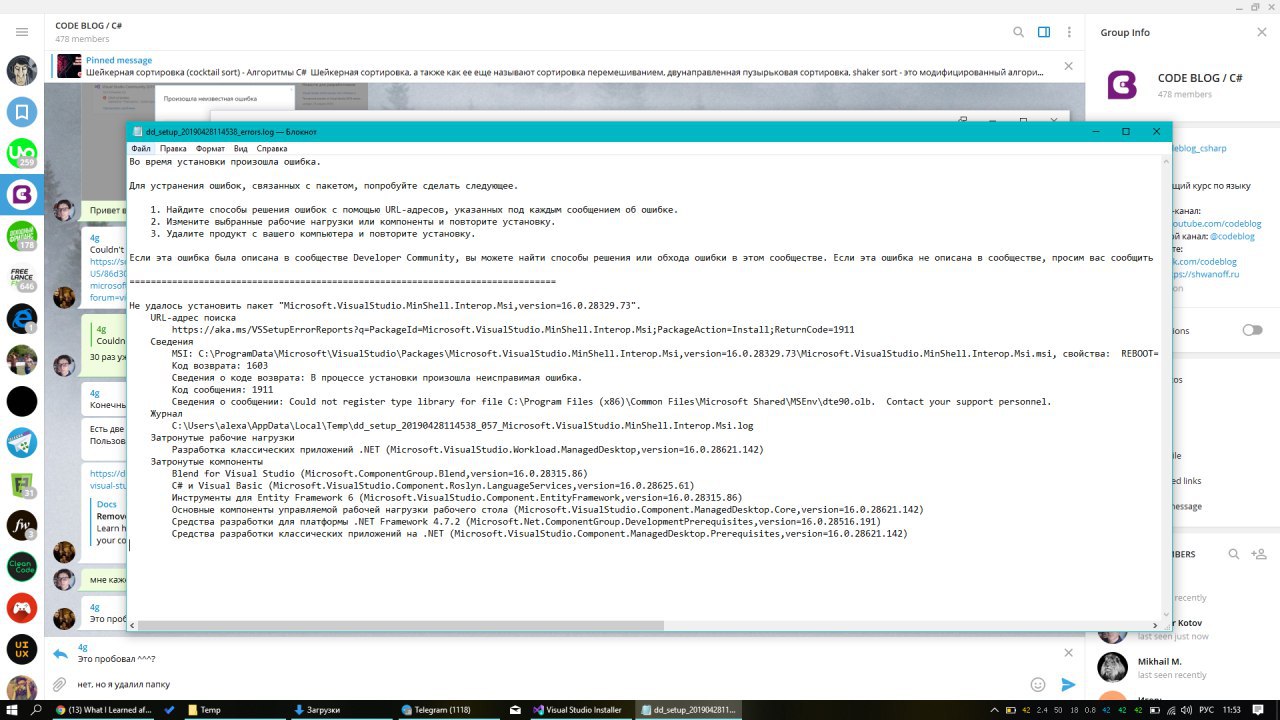This screenshot has width=1280, height=720.
Task: Minimize the Notepad window
Action: 1095,131
